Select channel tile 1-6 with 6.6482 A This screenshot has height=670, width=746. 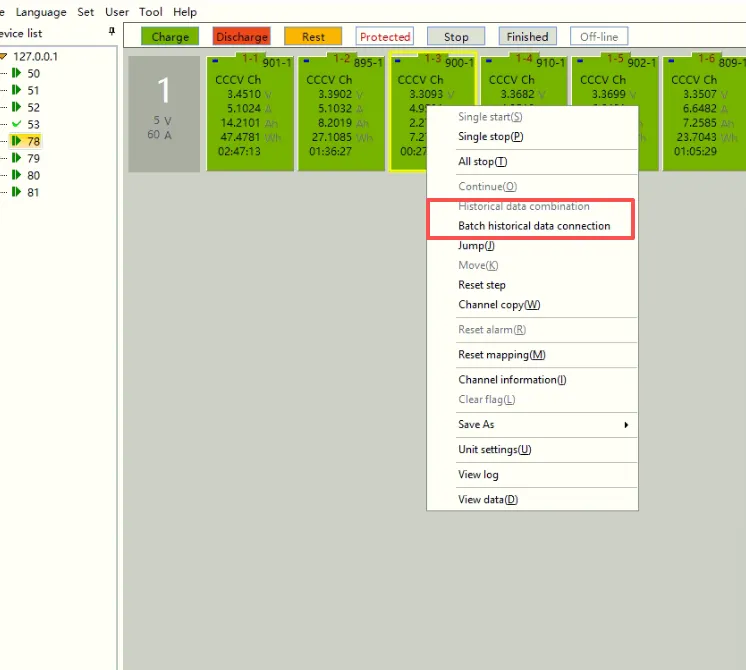tap(704, 113)
